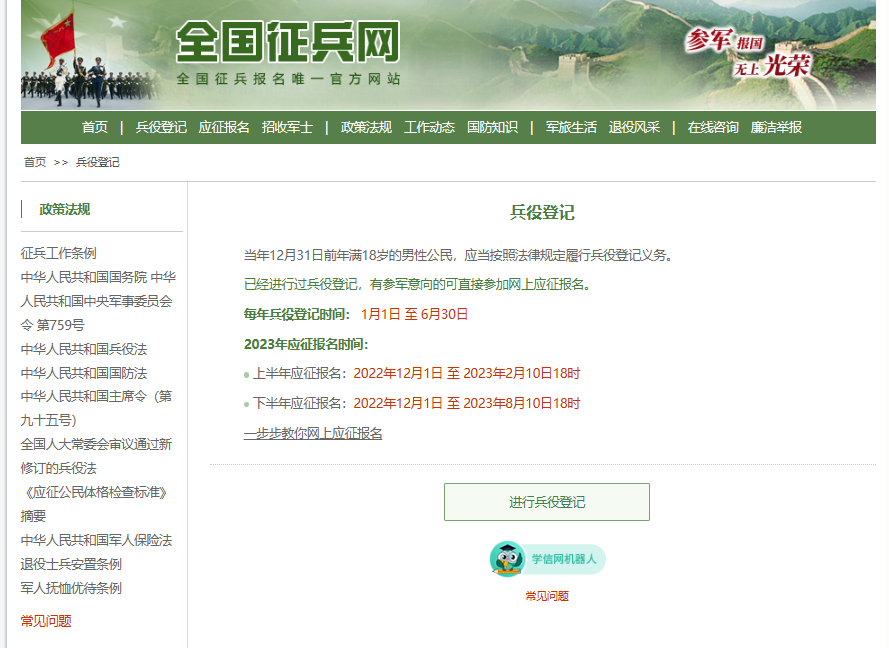The height and width of the screenshot is (648, 889).
Task: Go to 应征报名 in the nav bar
Action: 224,127
